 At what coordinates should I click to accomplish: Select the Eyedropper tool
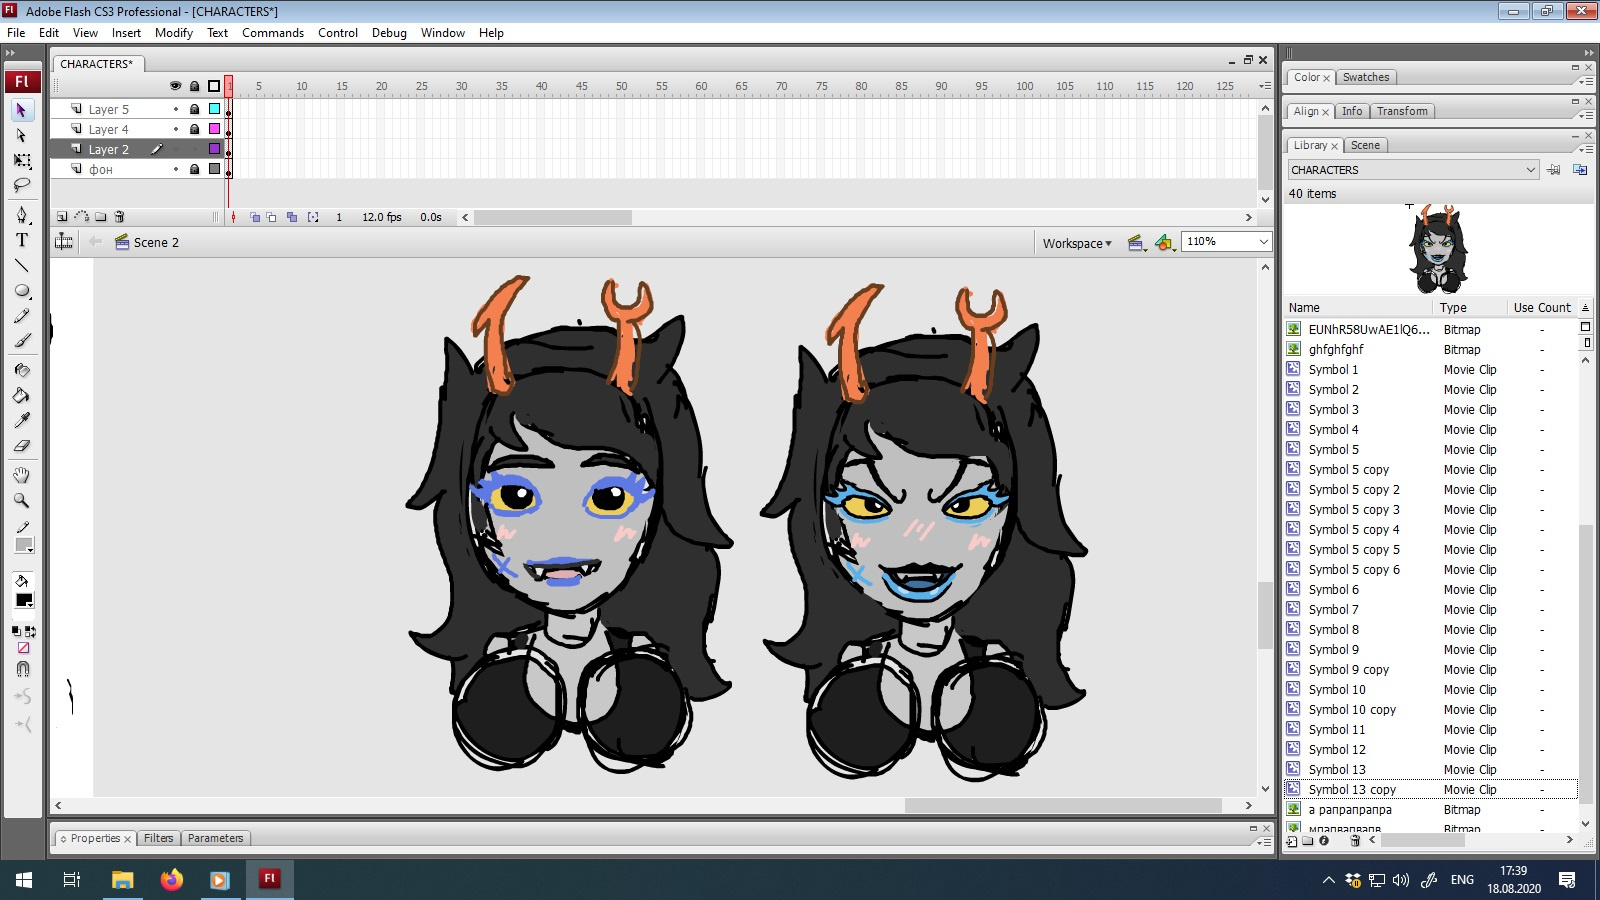22,420
